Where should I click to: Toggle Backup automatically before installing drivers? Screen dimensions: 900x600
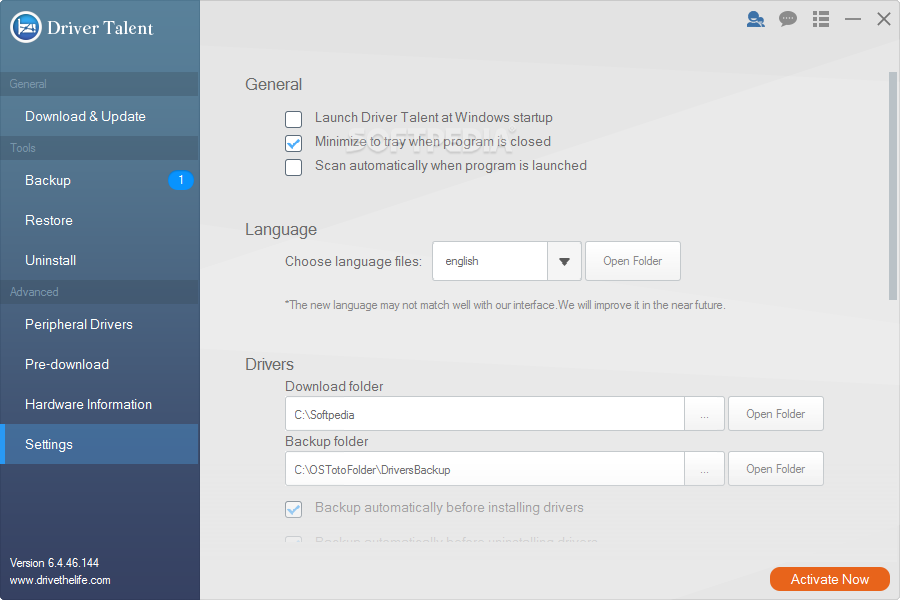tap(293, 509)
